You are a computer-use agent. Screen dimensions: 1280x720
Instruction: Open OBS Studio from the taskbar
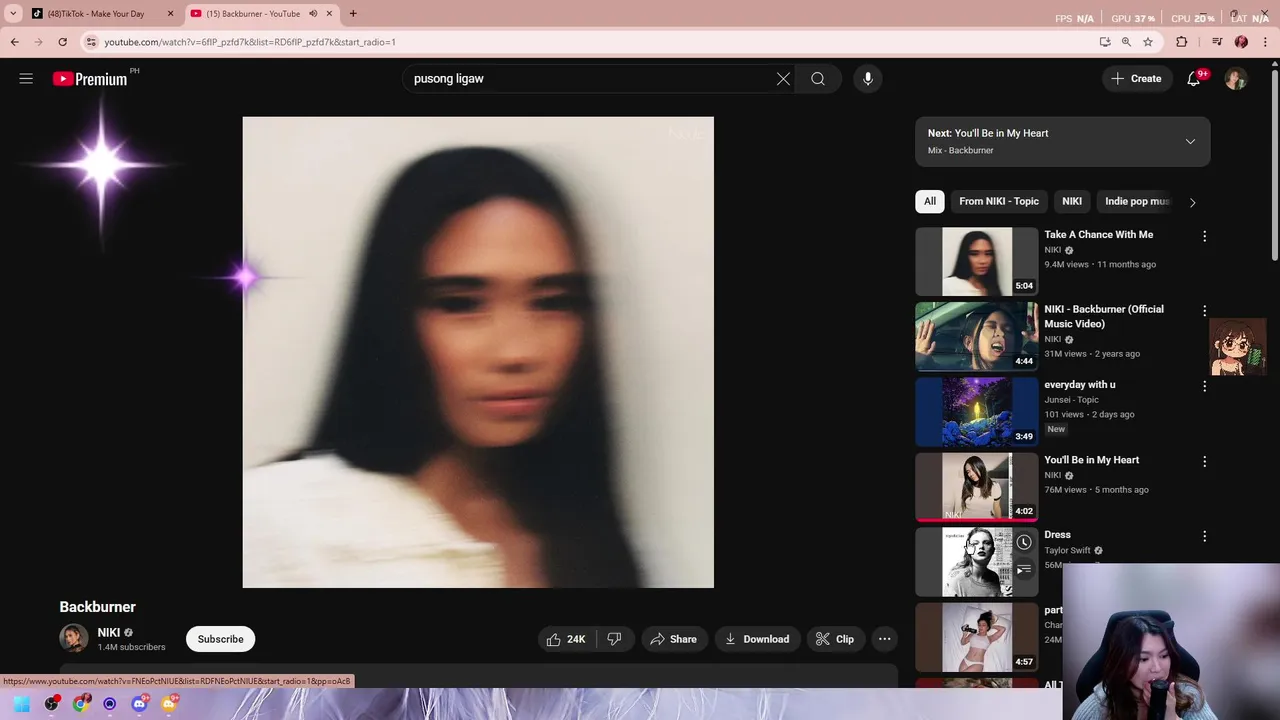point(51,704)
